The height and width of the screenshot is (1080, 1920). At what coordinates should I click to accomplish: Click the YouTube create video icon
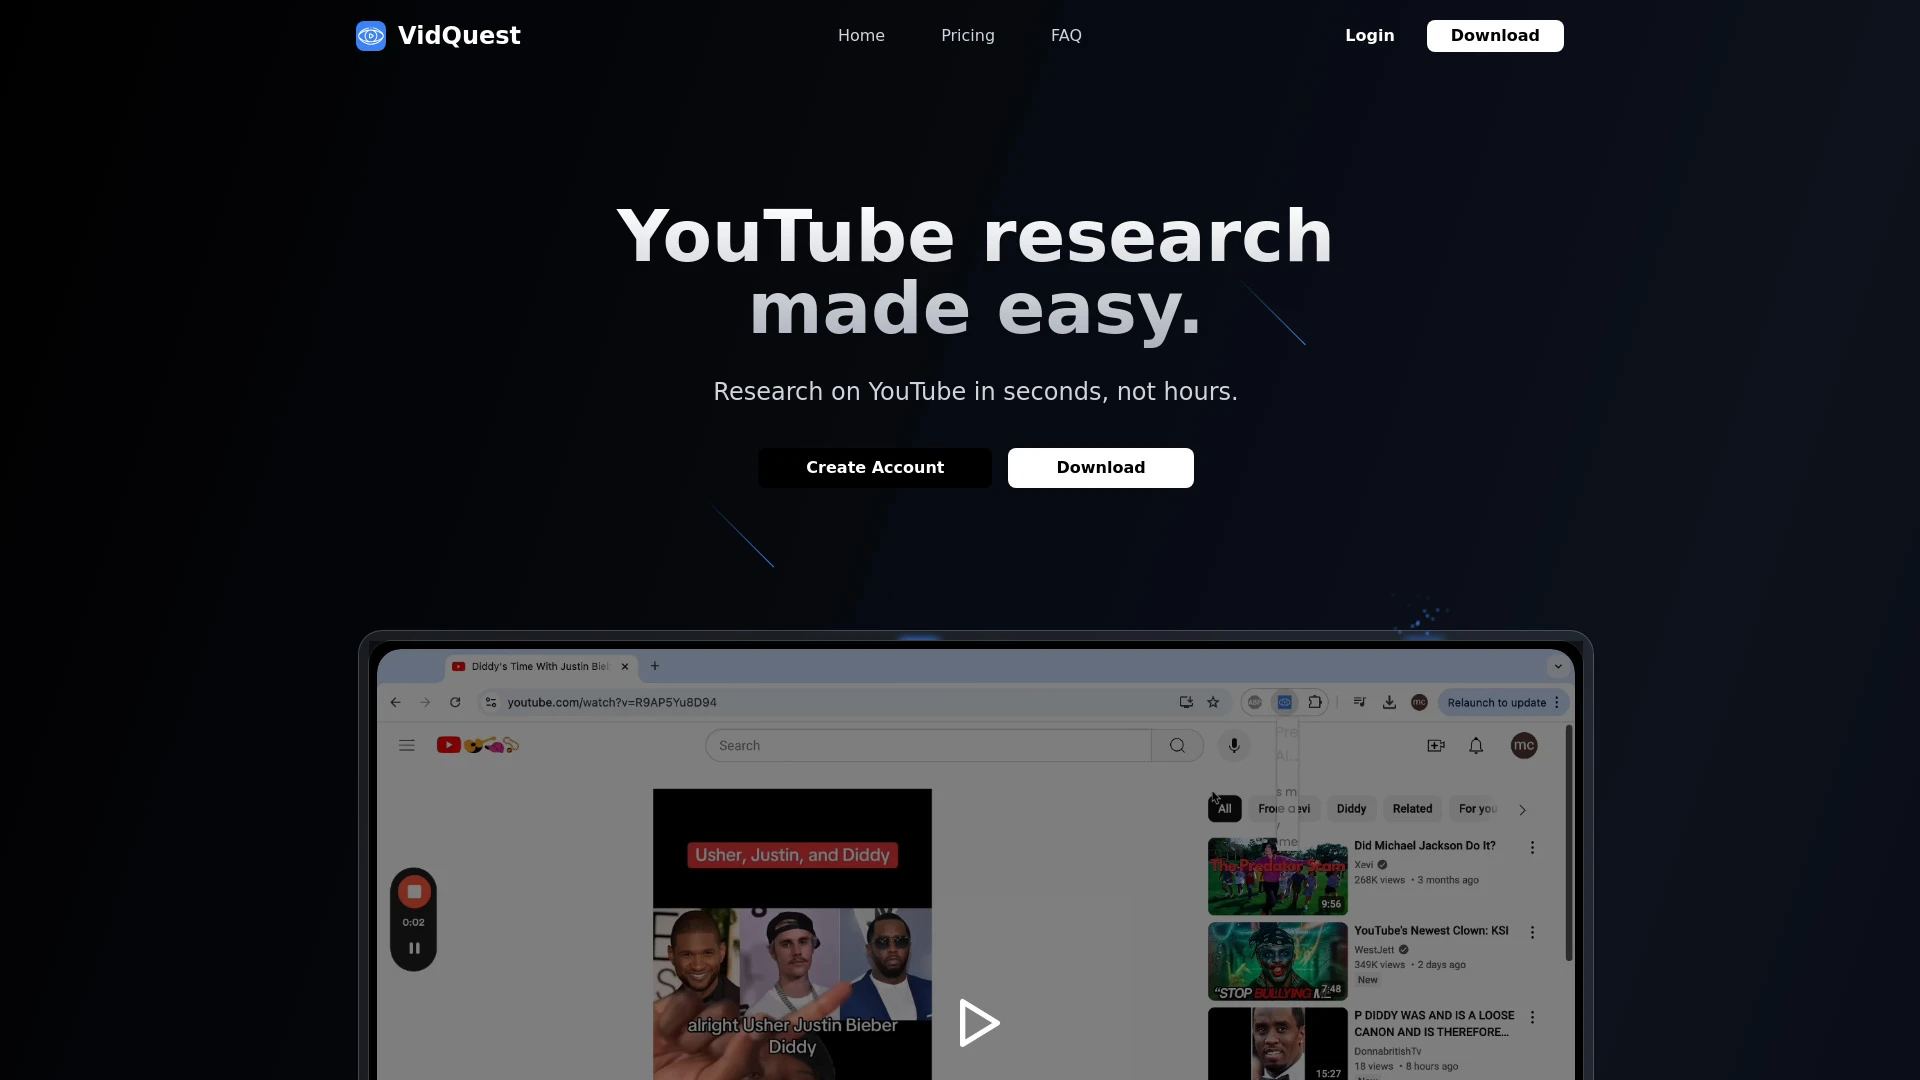click(x=1436, y=745)
